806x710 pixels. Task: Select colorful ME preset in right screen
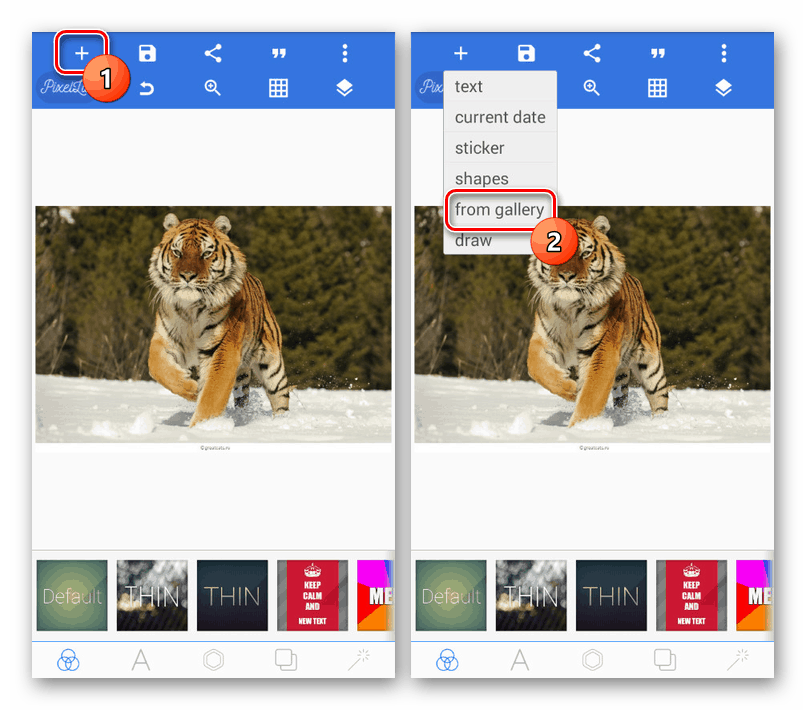(x=754, y=595)
